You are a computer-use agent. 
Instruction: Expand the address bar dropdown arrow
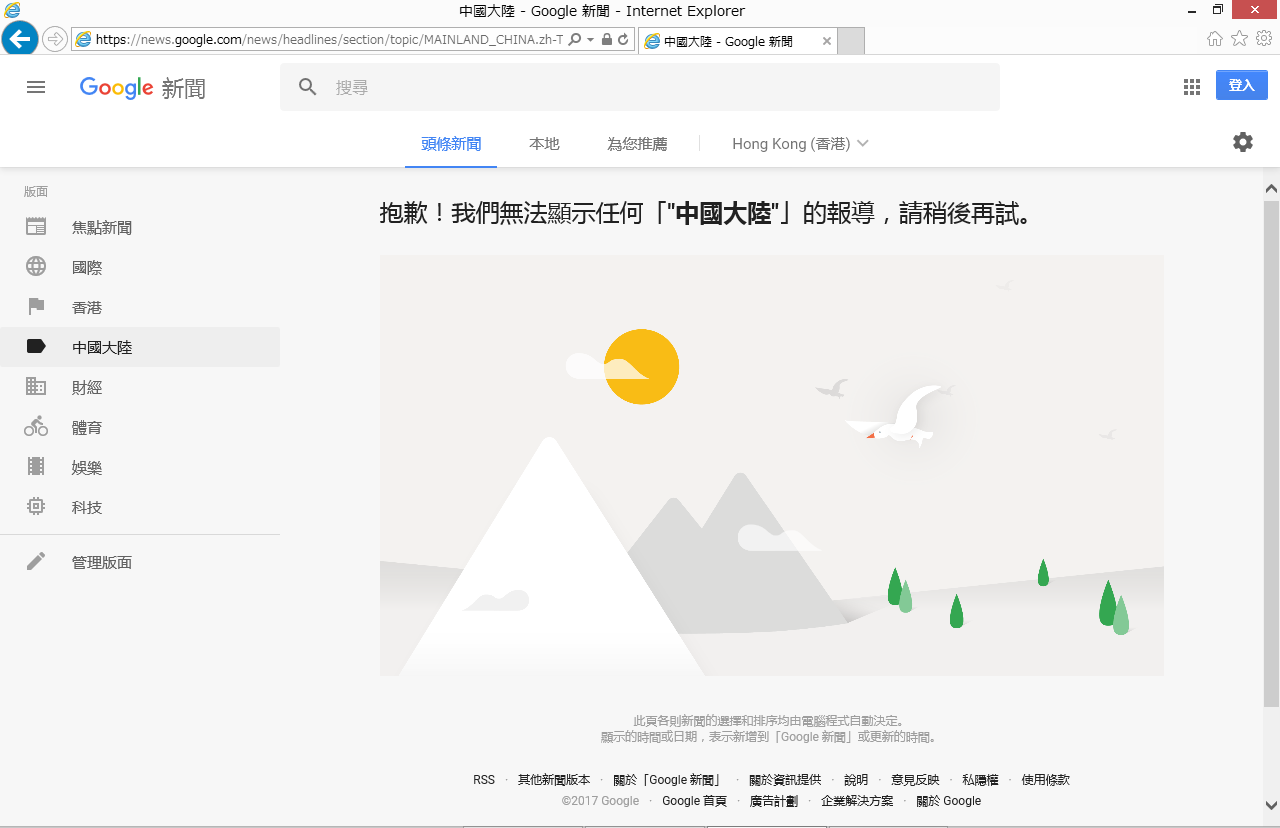point(591,40)
